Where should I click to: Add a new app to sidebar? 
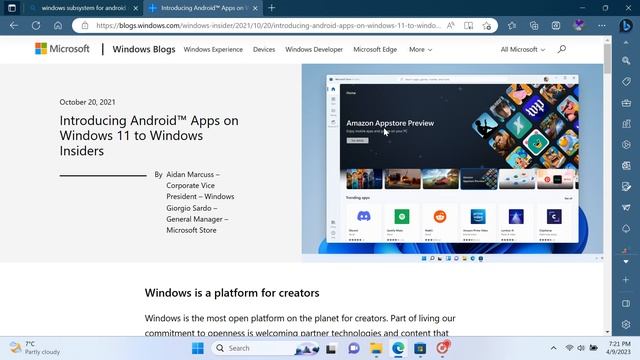pos(626,280)
